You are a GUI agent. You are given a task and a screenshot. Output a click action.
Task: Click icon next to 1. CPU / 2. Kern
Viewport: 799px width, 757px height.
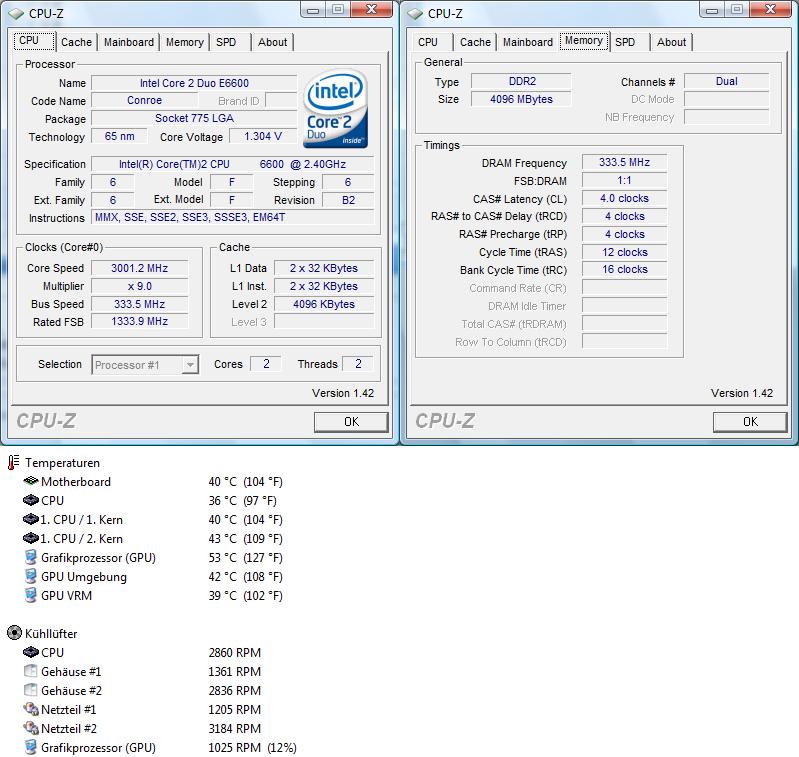point(31,538)
